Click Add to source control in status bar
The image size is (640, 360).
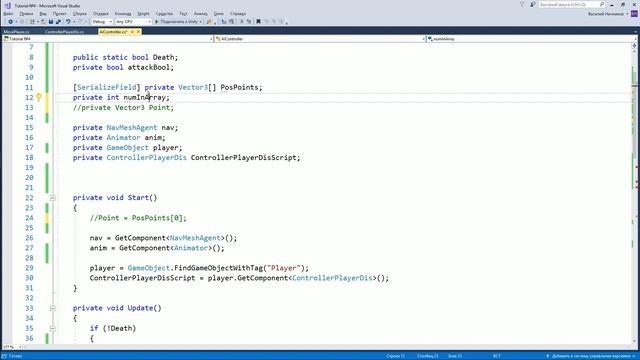coord(591,356)
